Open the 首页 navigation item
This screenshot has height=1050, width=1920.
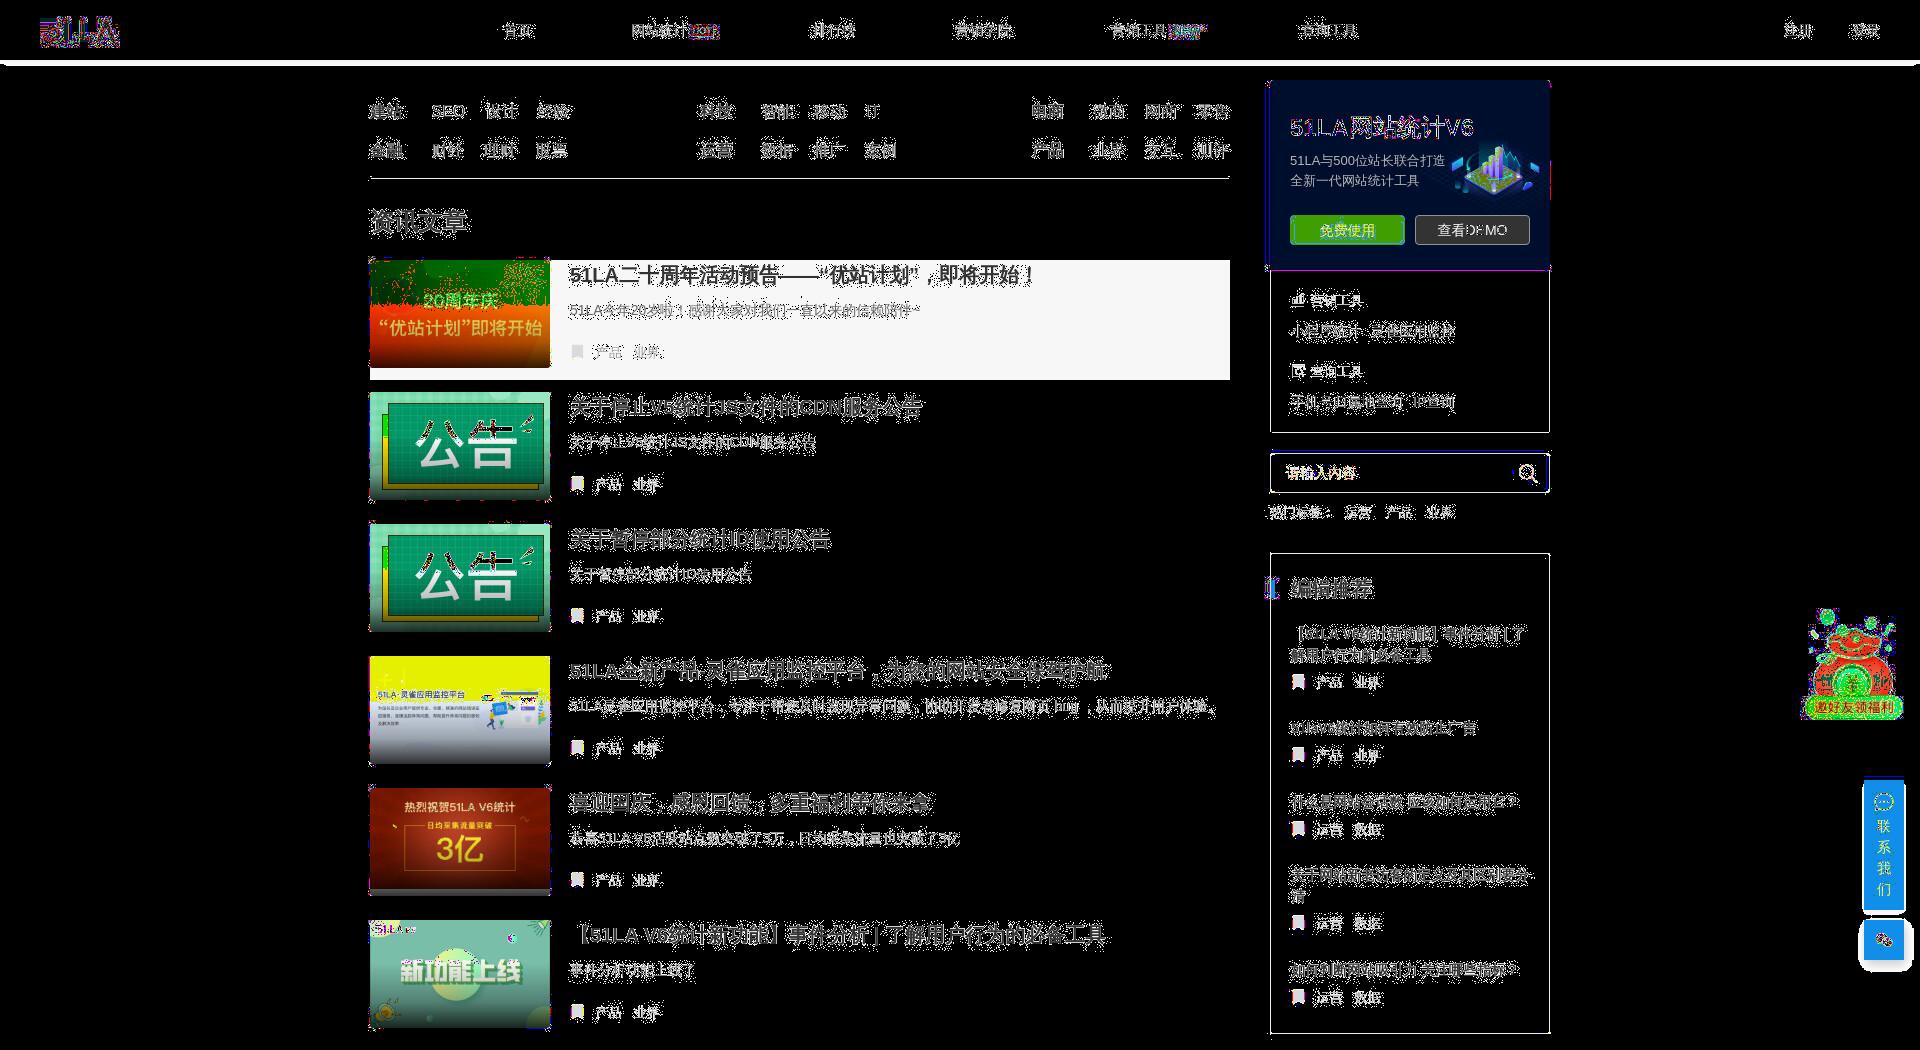518,31
